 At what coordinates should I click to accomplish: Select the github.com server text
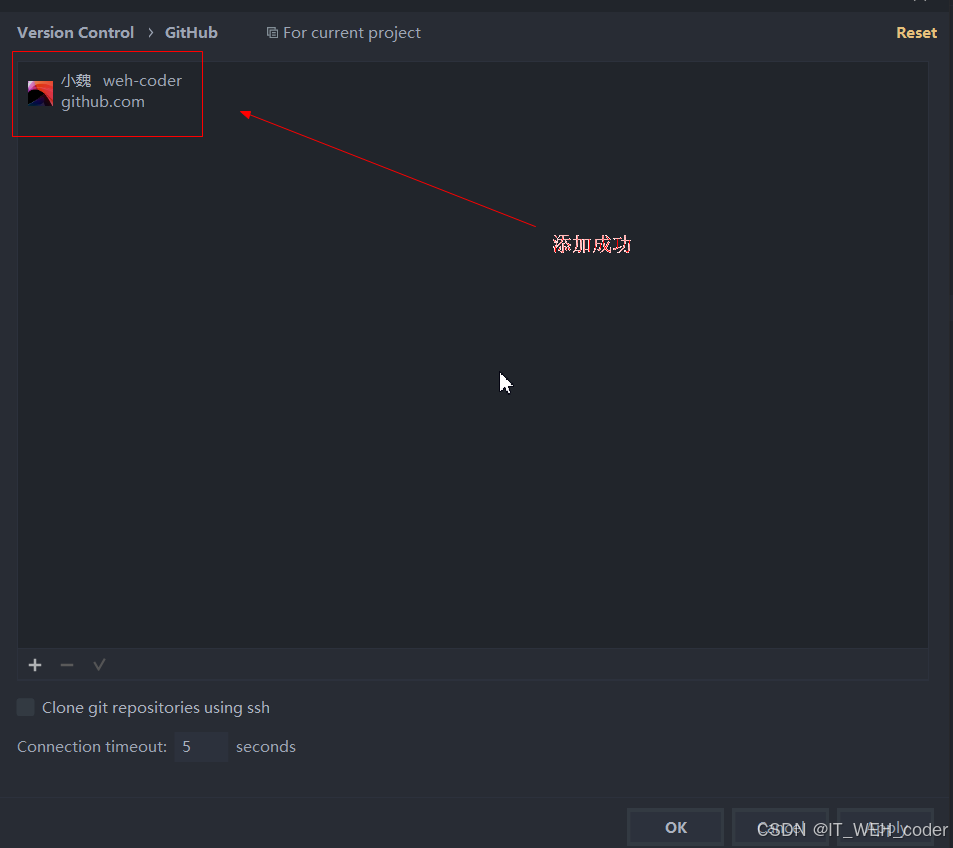tap(103, 102)
